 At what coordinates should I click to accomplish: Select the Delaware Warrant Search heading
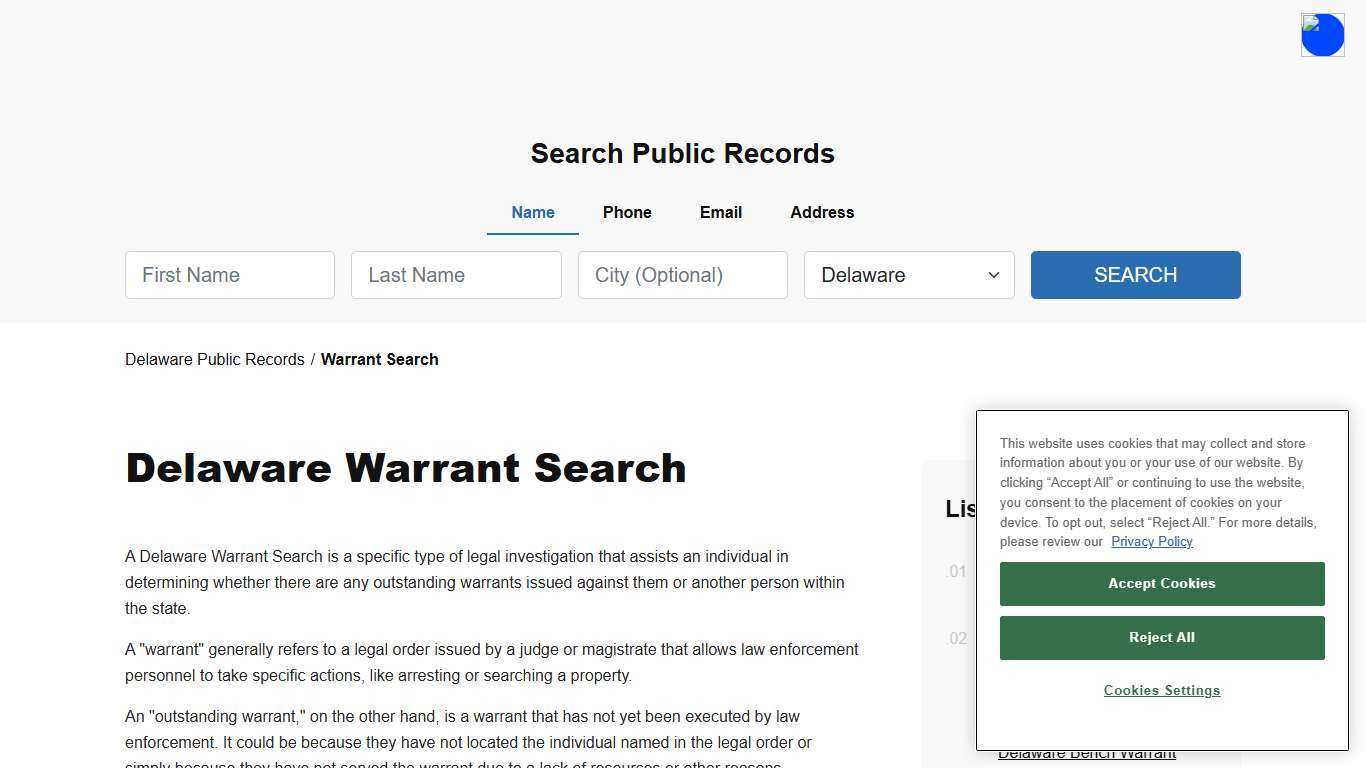click(405, 467)
